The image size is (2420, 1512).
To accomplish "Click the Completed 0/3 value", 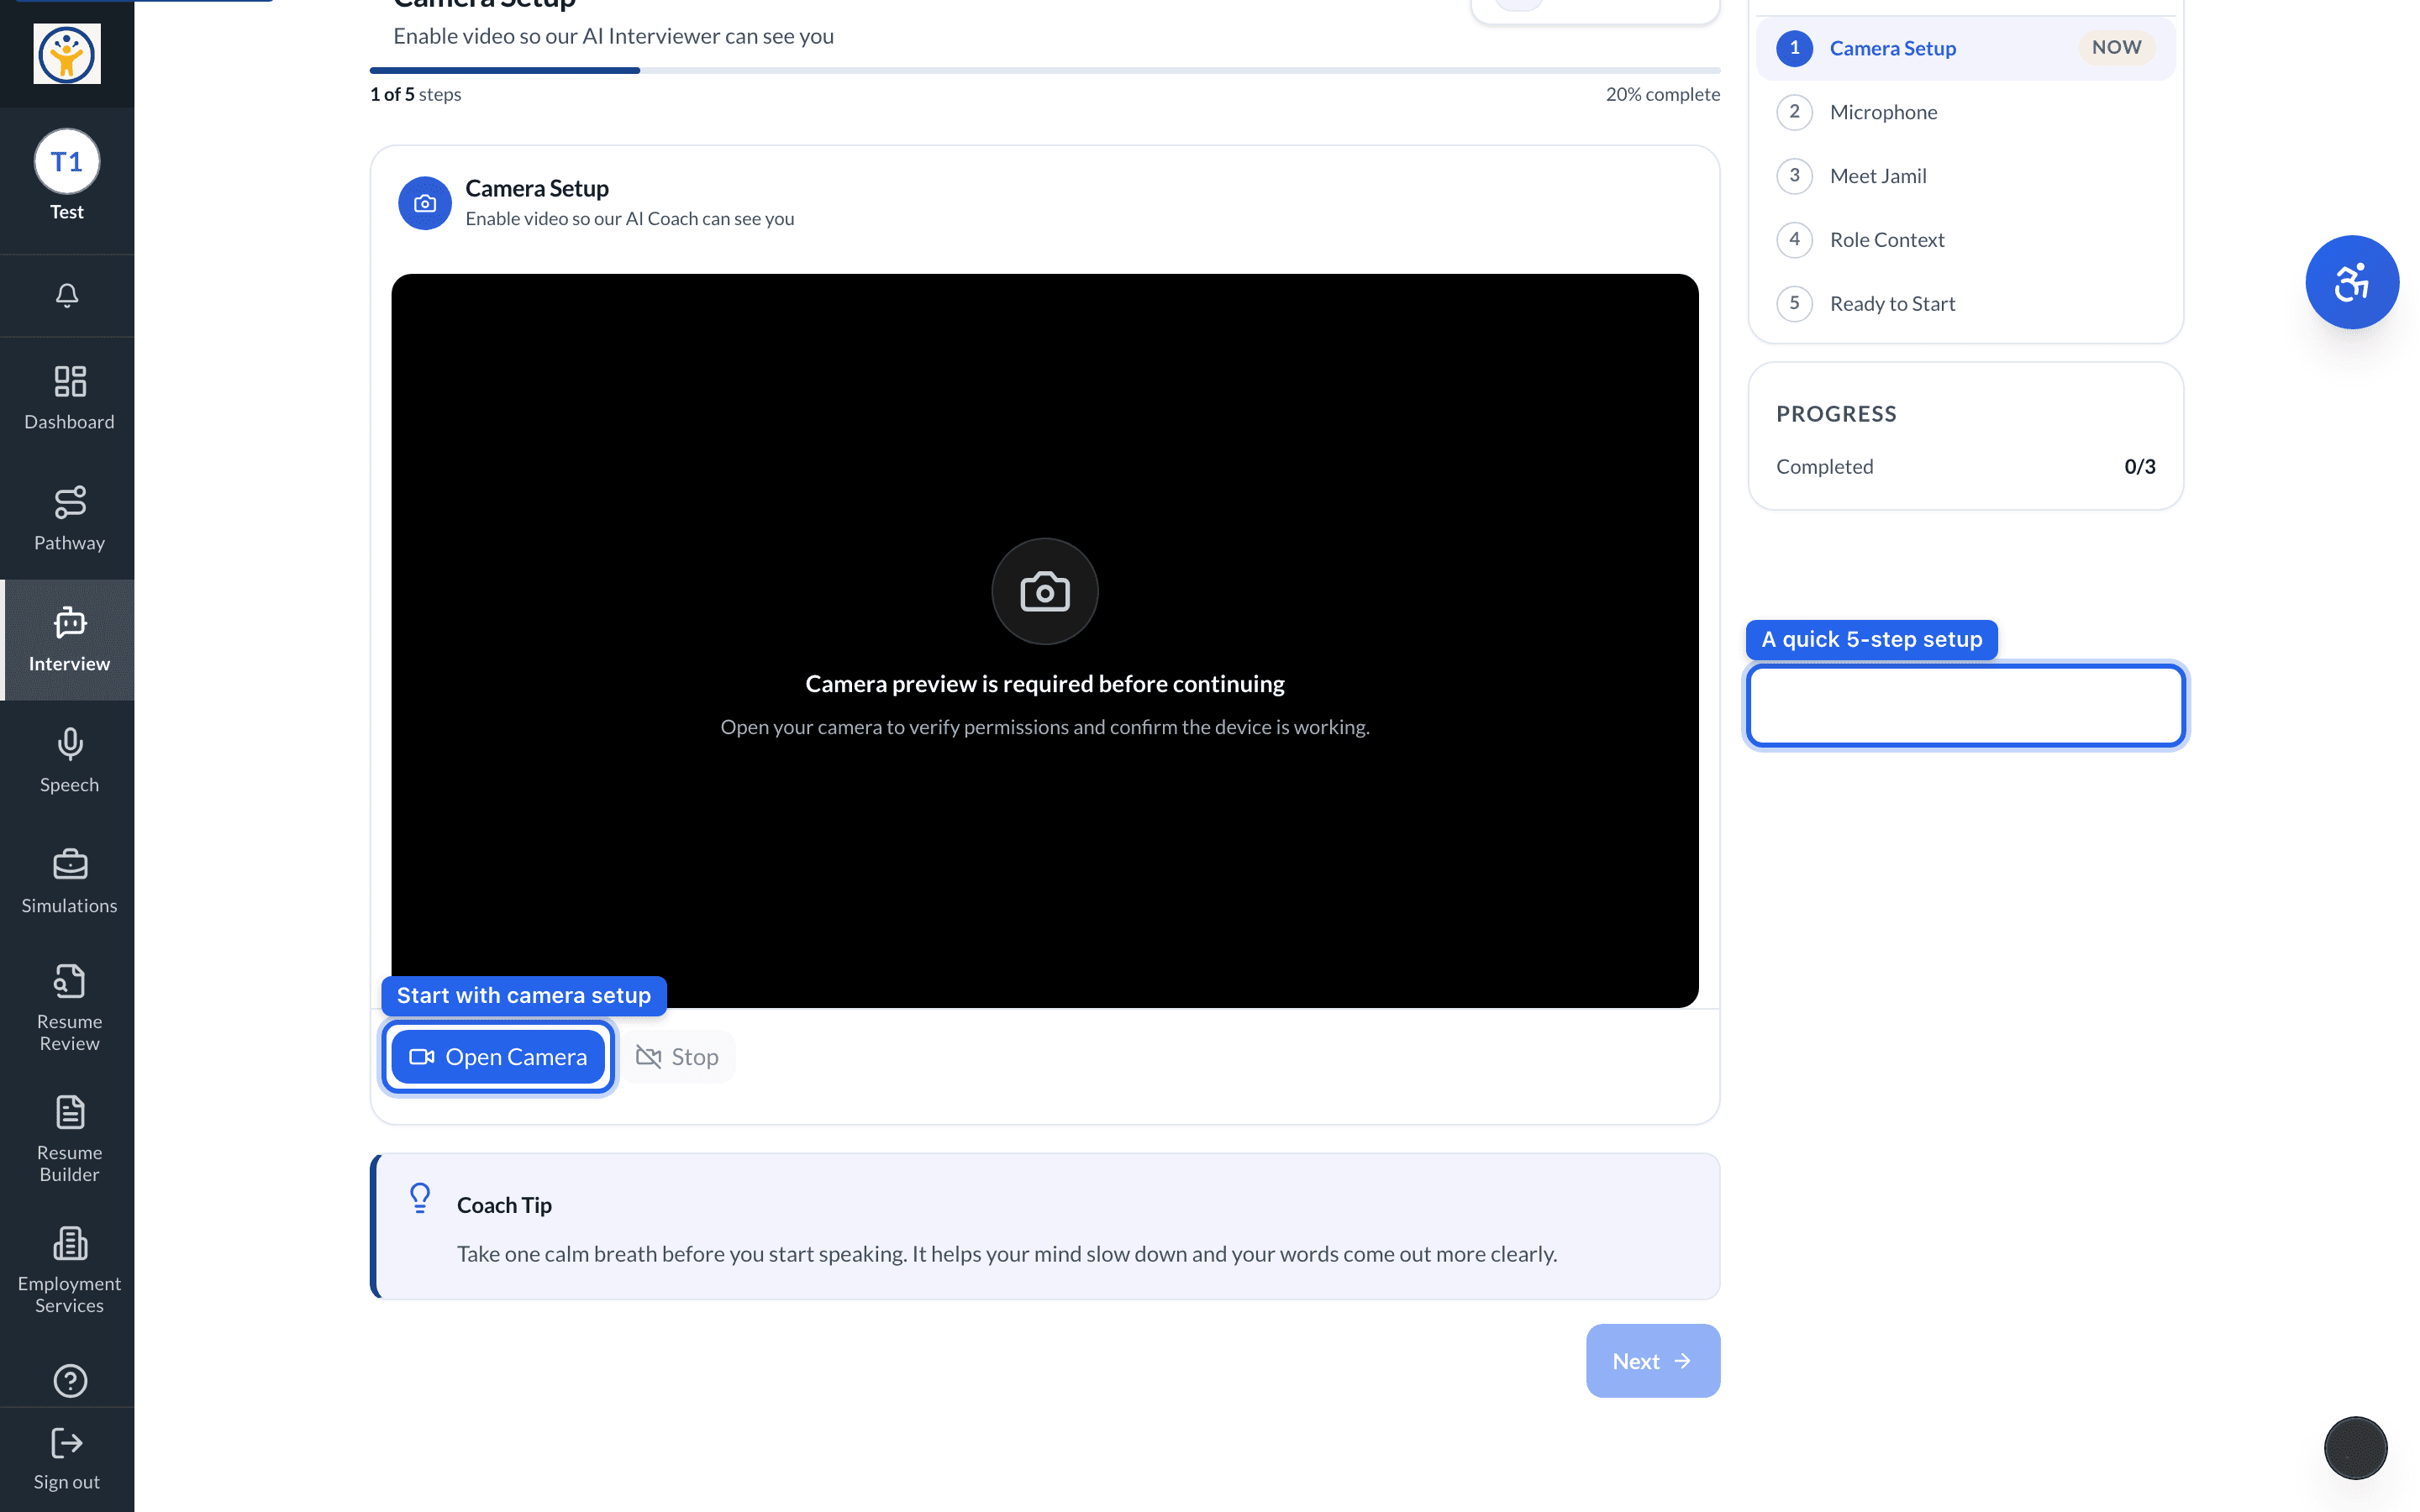I will (x=2139, y=467).
